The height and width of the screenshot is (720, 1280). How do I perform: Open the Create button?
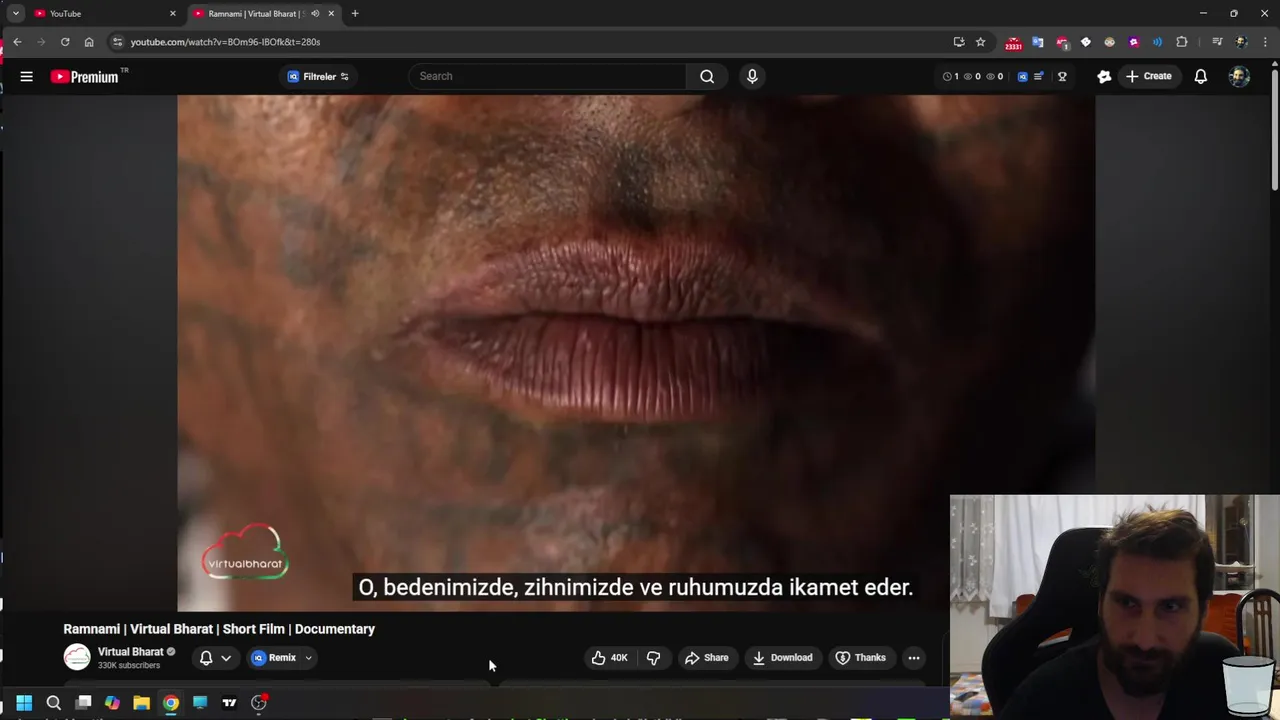(x=1149, y=76)
